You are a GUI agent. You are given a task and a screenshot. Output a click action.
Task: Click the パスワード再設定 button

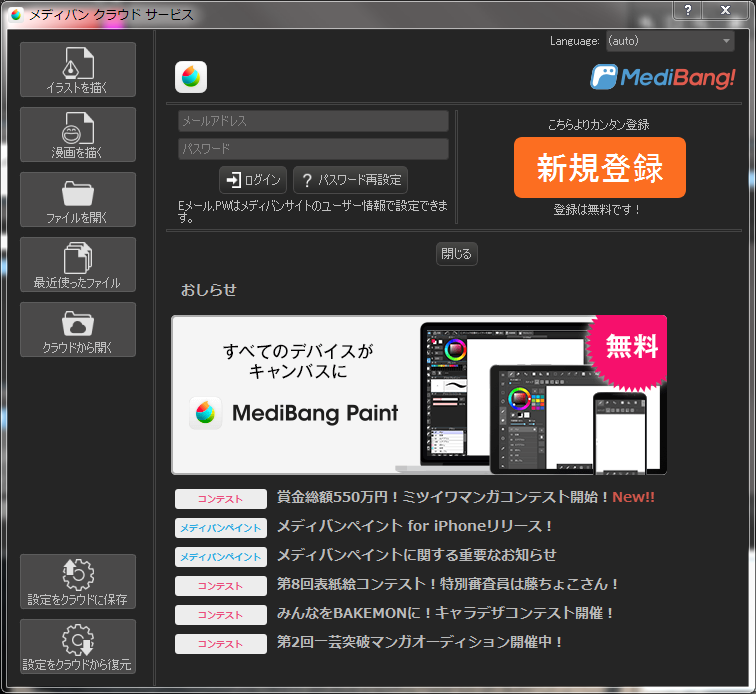click(351, 180)
